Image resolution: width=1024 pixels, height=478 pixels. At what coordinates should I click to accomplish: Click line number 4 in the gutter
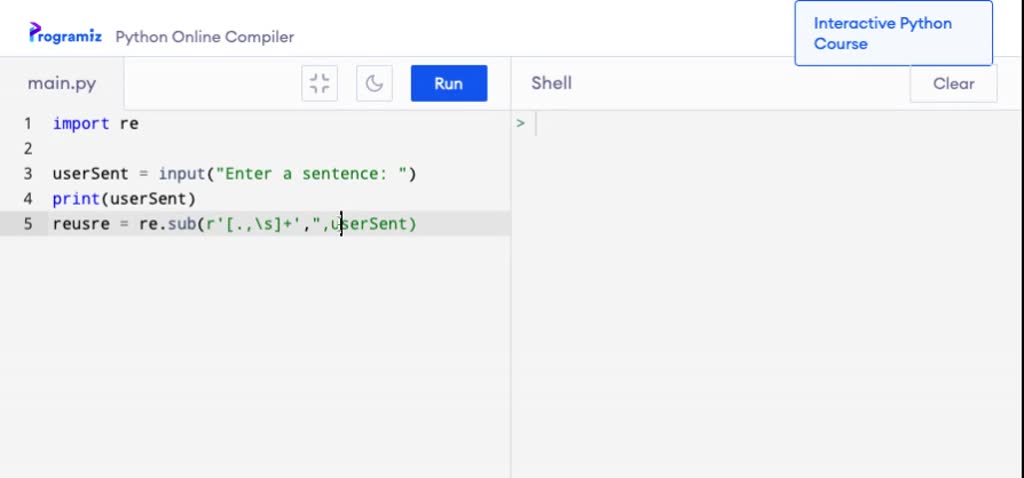[x=27, y=199]
